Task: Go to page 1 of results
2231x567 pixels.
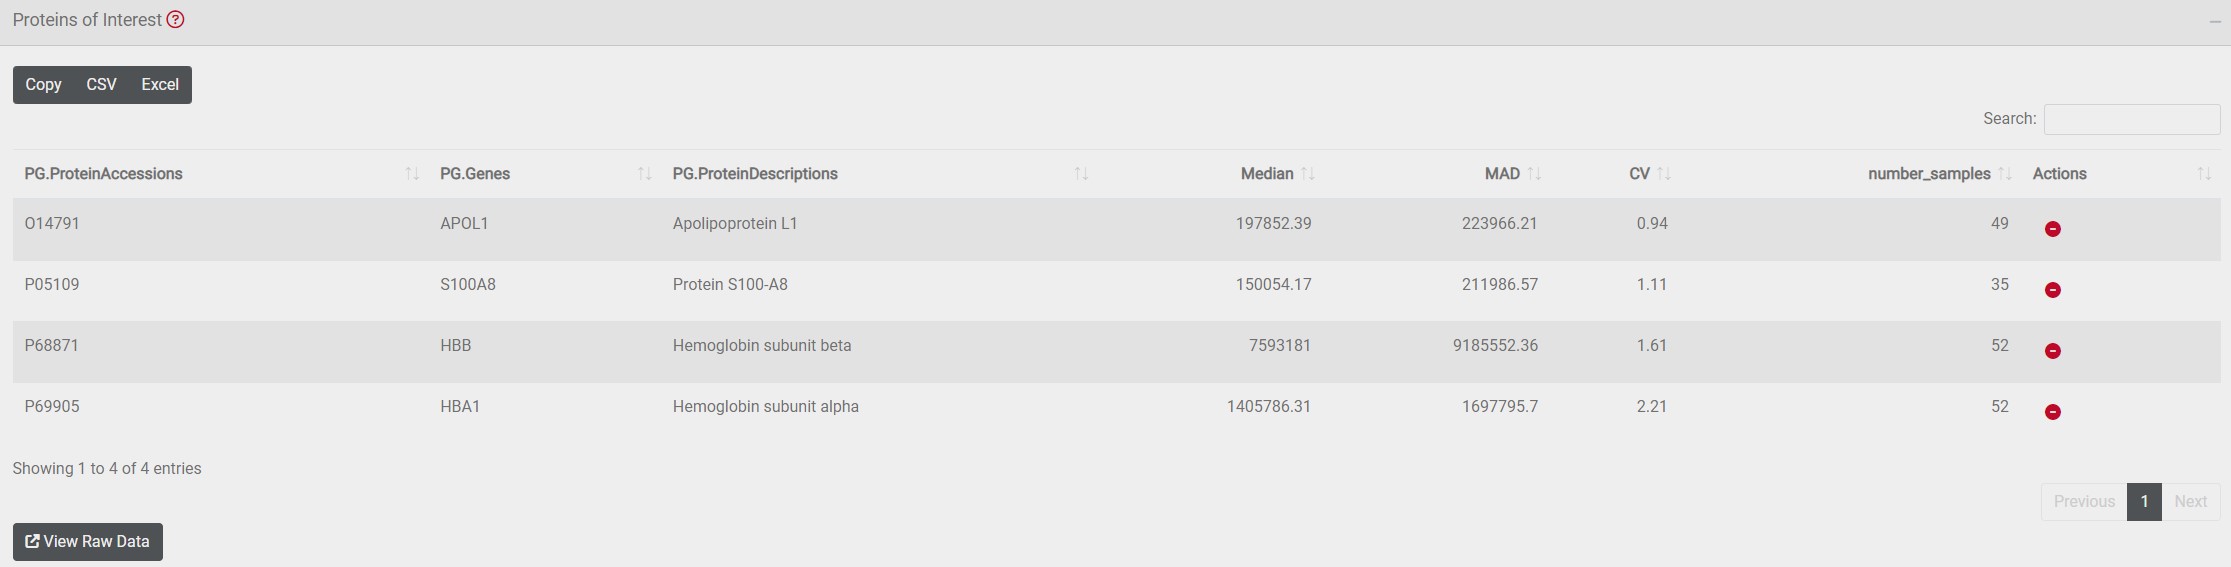Action: tap(2143, 502)
